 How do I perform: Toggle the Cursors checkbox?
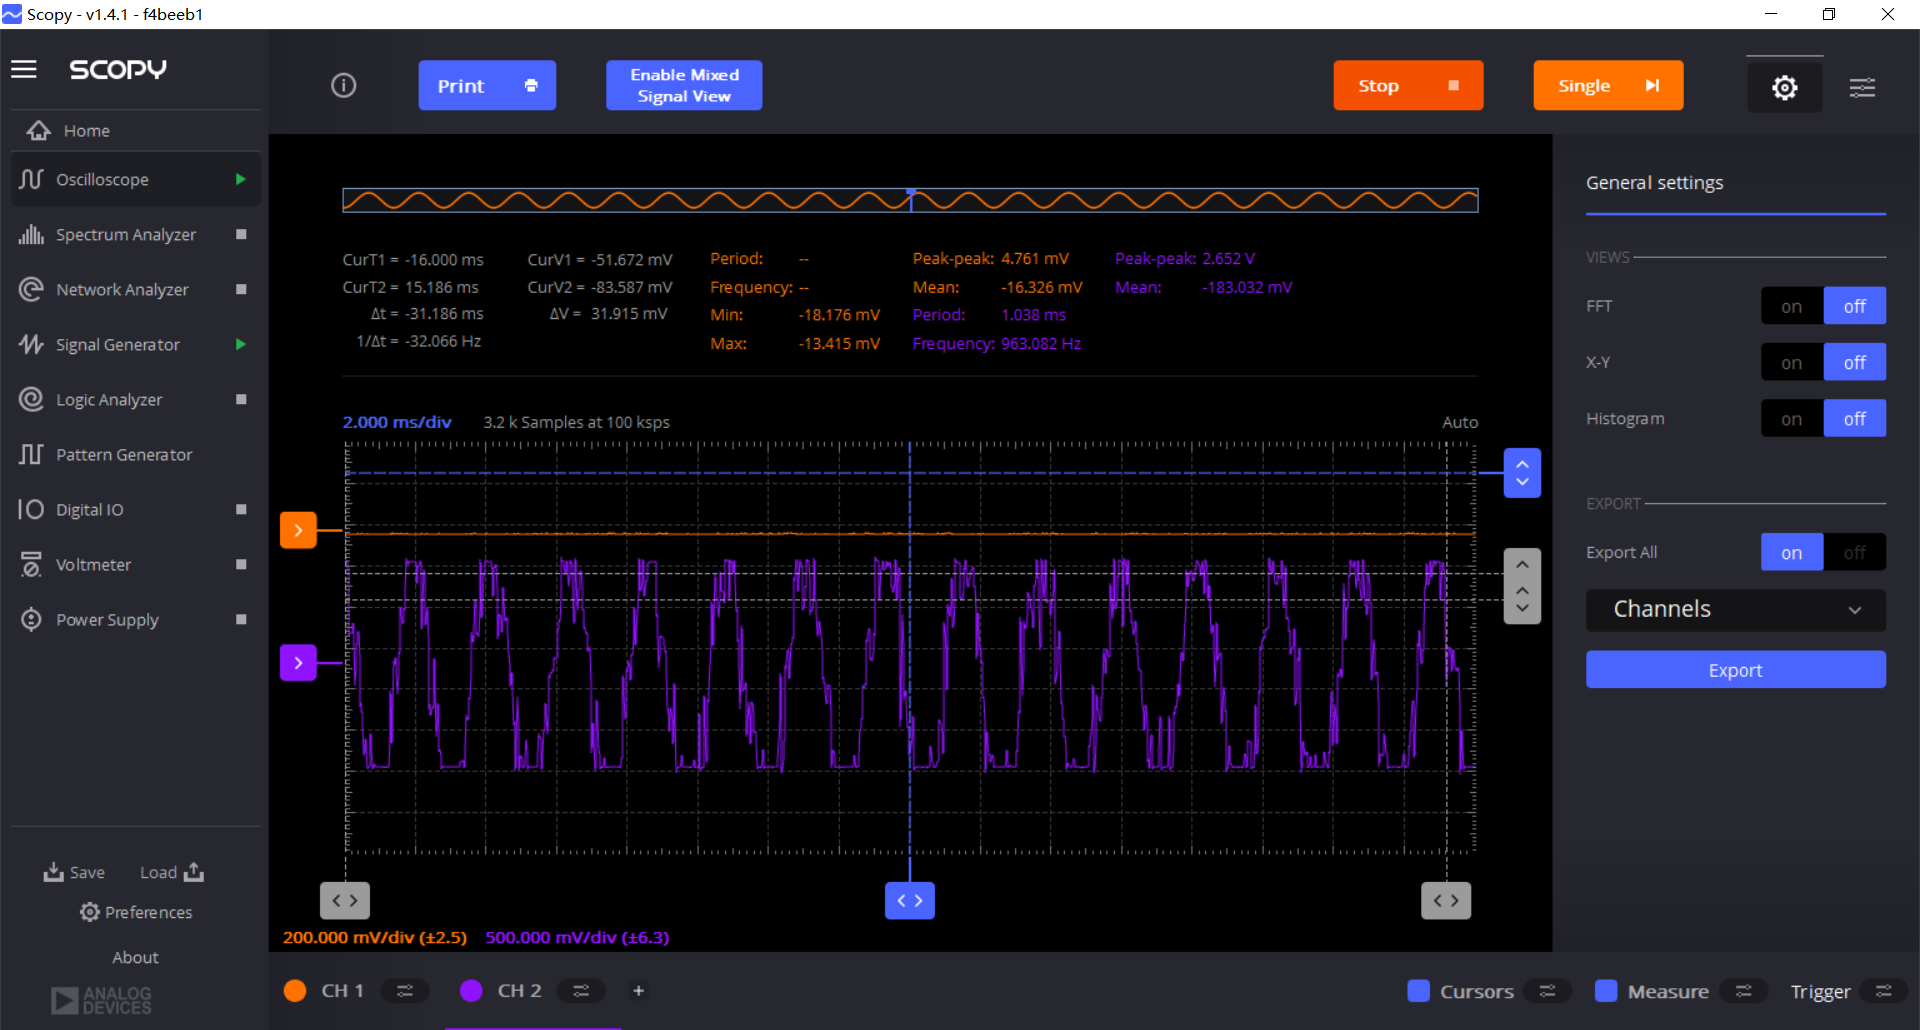coord(1418,991)
